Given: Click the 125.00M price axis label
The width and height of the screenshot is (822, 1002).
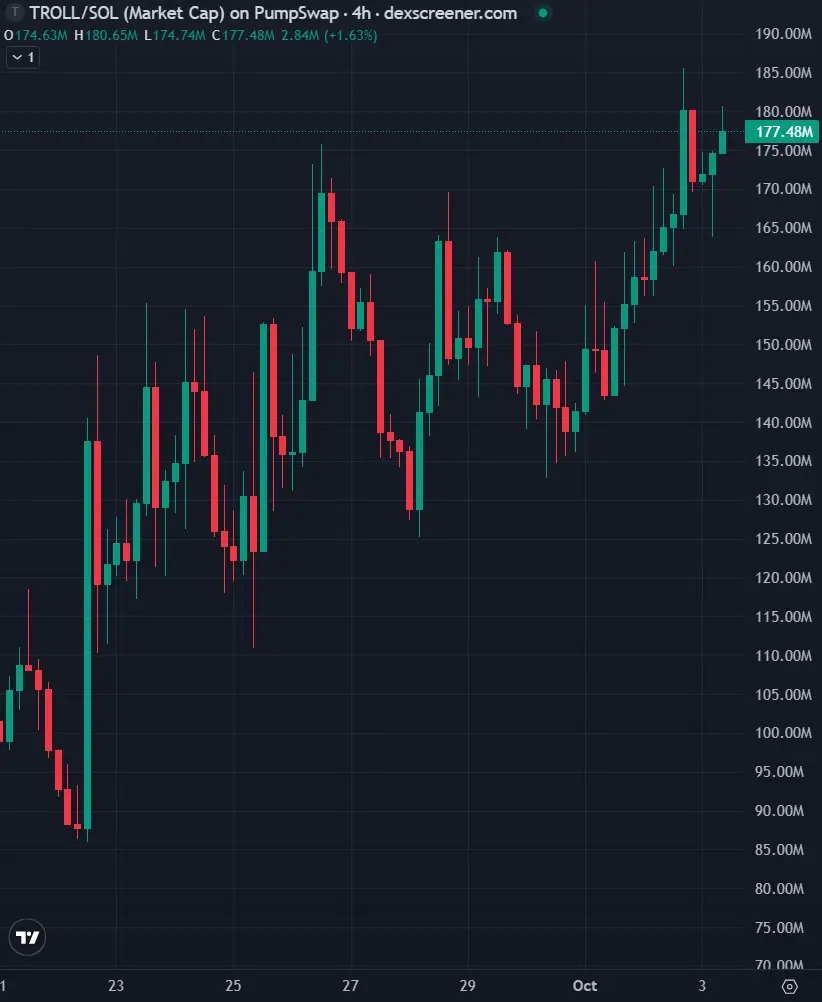Looking at the screenshot, I should click(x=783, y=539).
